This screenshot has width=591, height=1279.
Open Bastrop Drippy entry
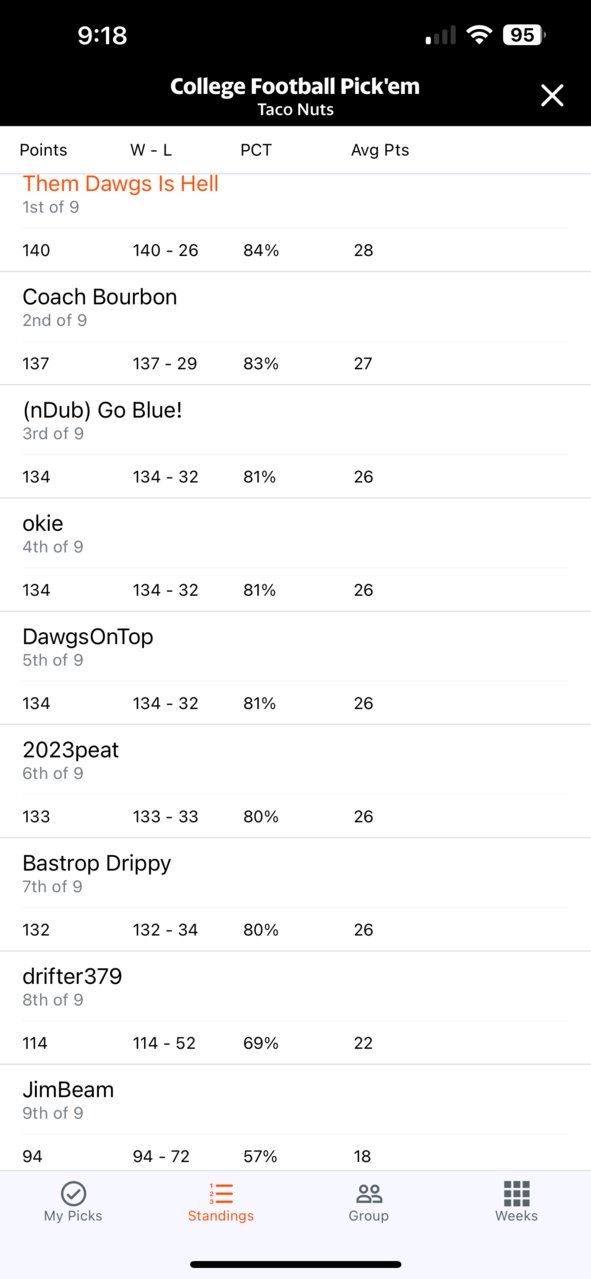click(295, 894)
